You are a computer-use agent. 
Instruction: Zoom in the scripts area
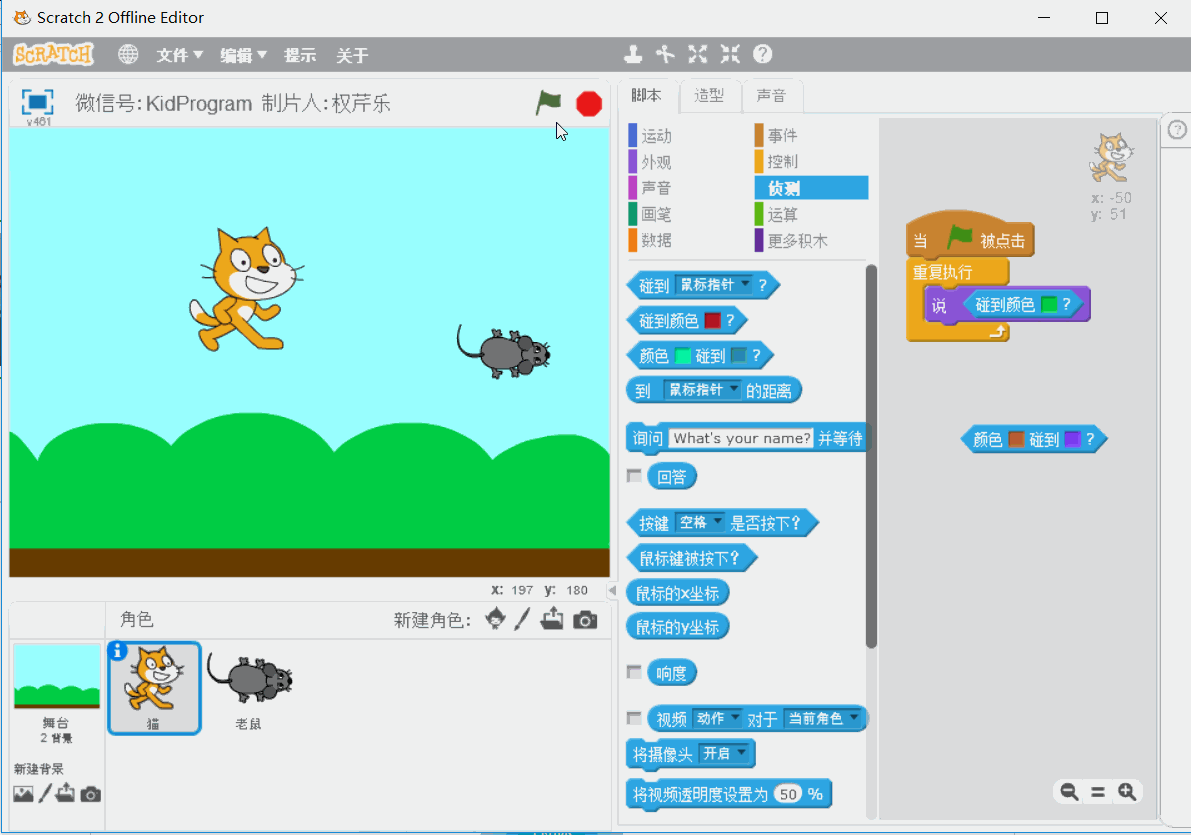[1127, 792]
